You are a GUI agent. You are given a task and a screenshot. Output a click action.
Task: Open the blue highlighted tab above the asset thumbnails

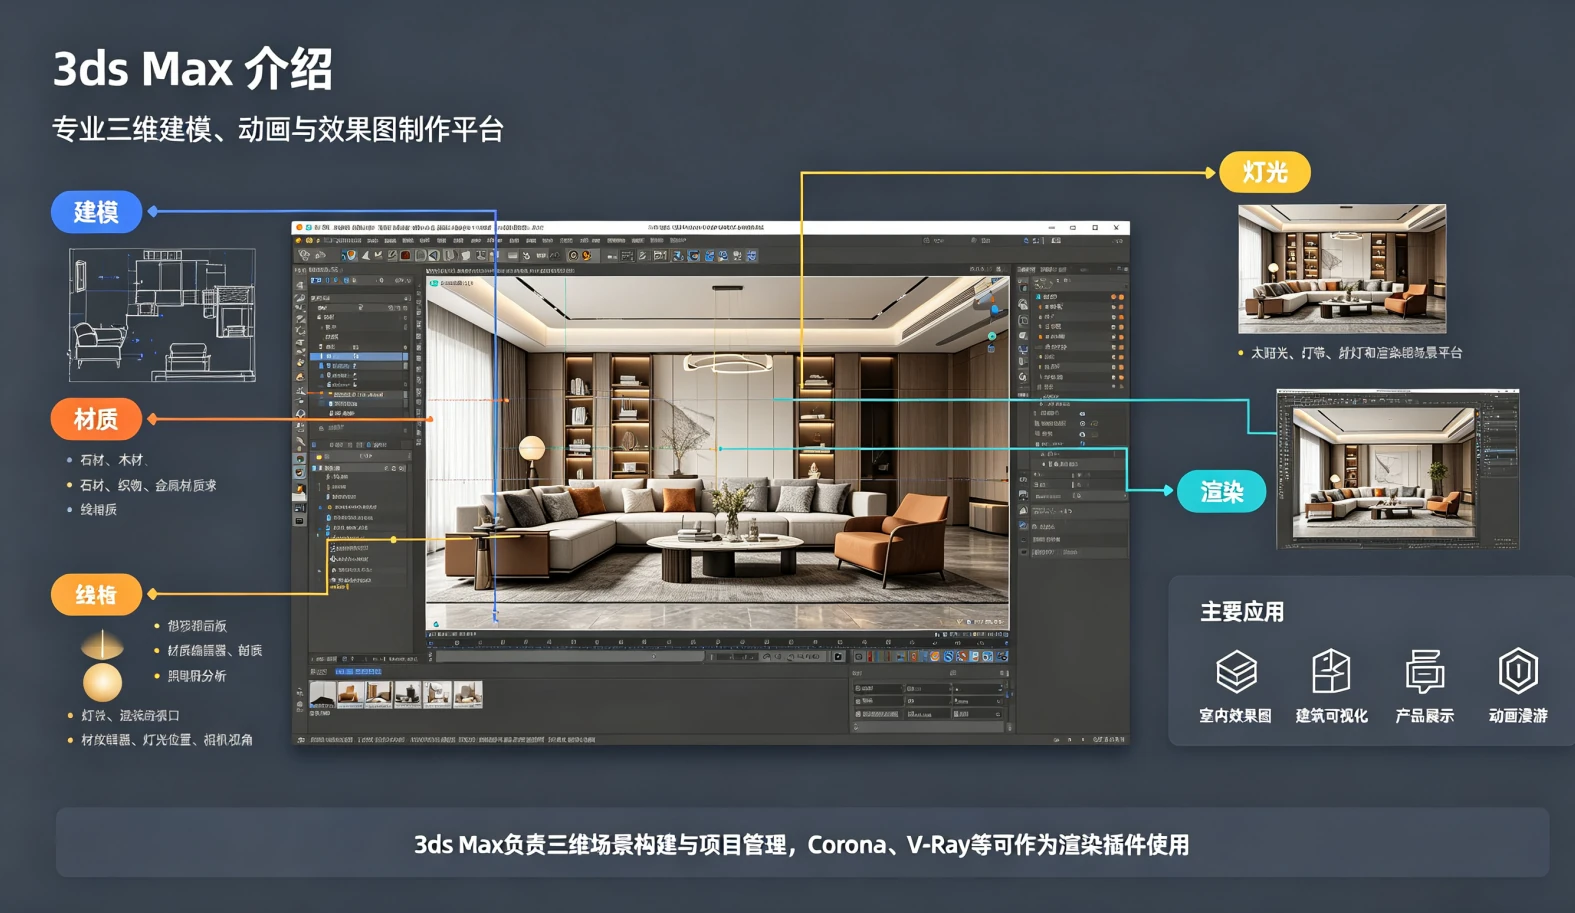coord(357,672)
